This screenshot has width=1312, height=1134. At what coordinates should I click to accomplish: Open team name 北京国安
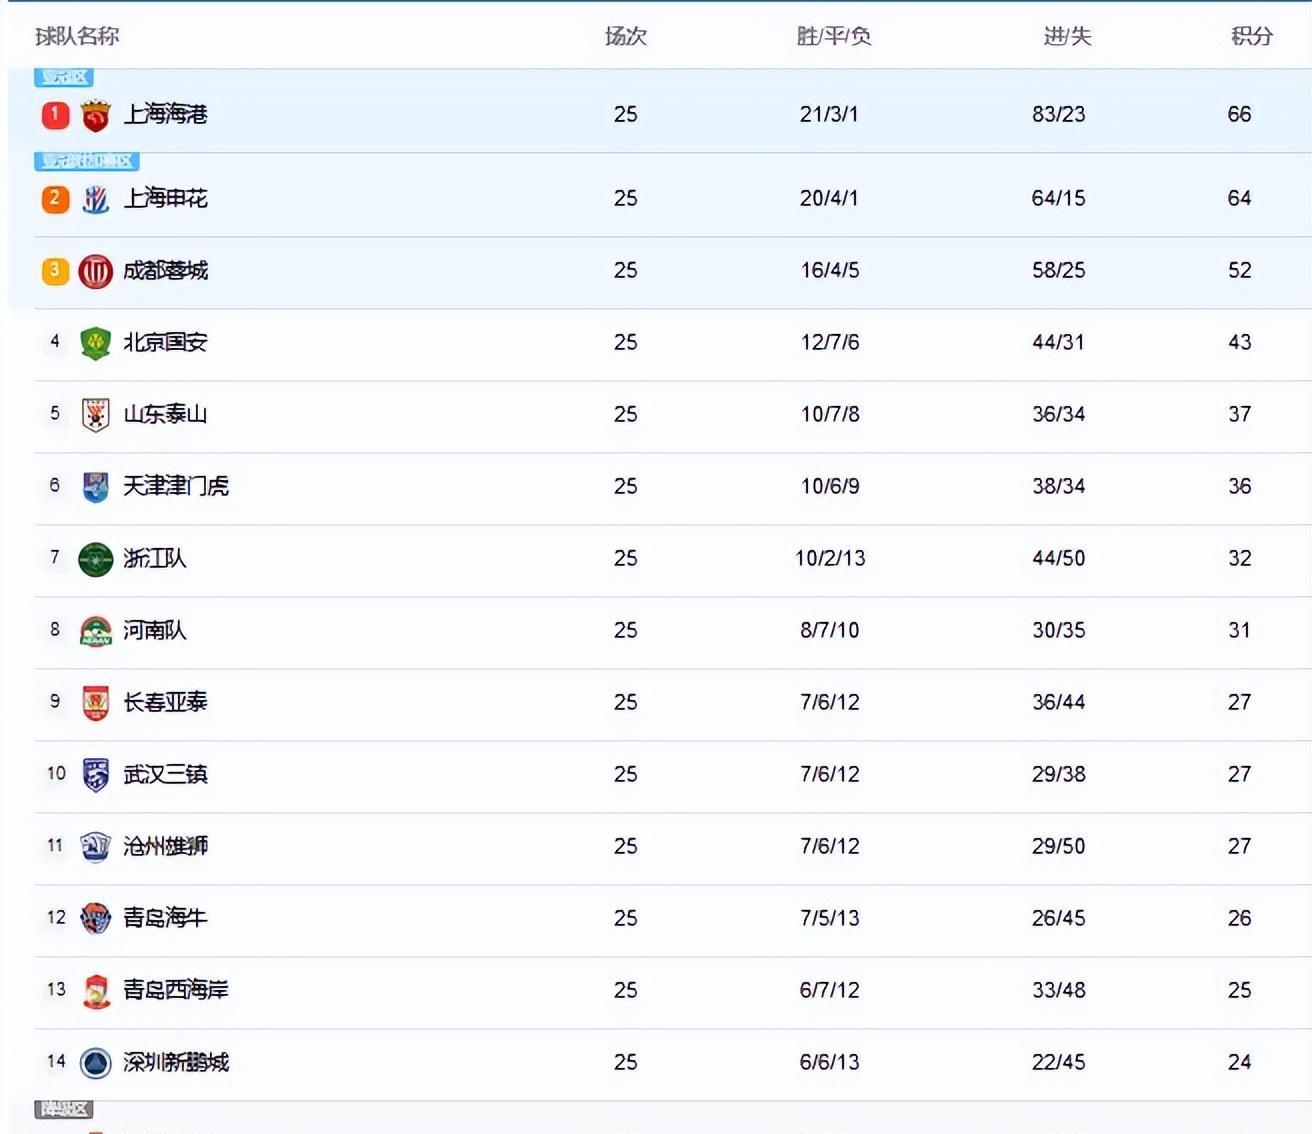pyautogui.click(x=165, y=342)
